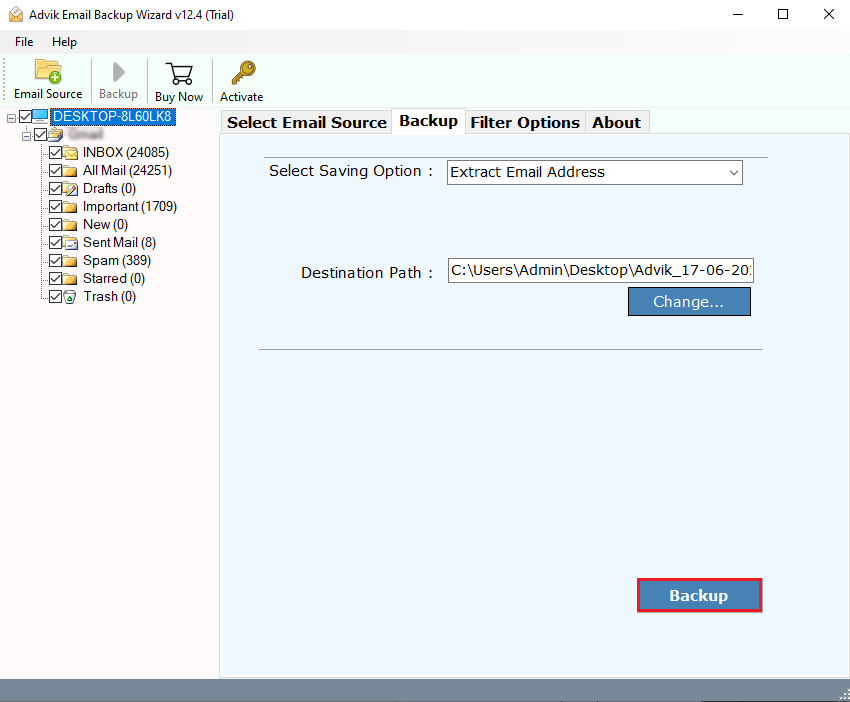850x702 pixels.
Task: Click the Destination Path text field
Action: tap(601, 270)
